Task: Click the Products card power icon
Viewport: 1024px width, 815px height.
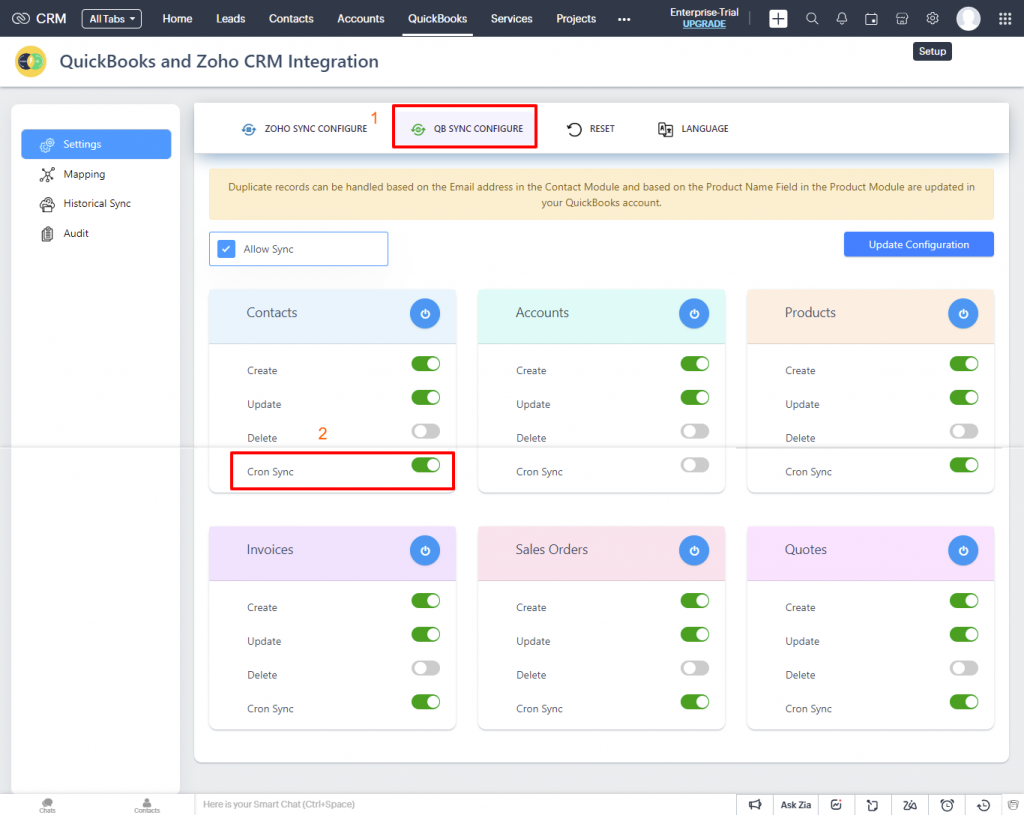Action: [x=963, y=313]
